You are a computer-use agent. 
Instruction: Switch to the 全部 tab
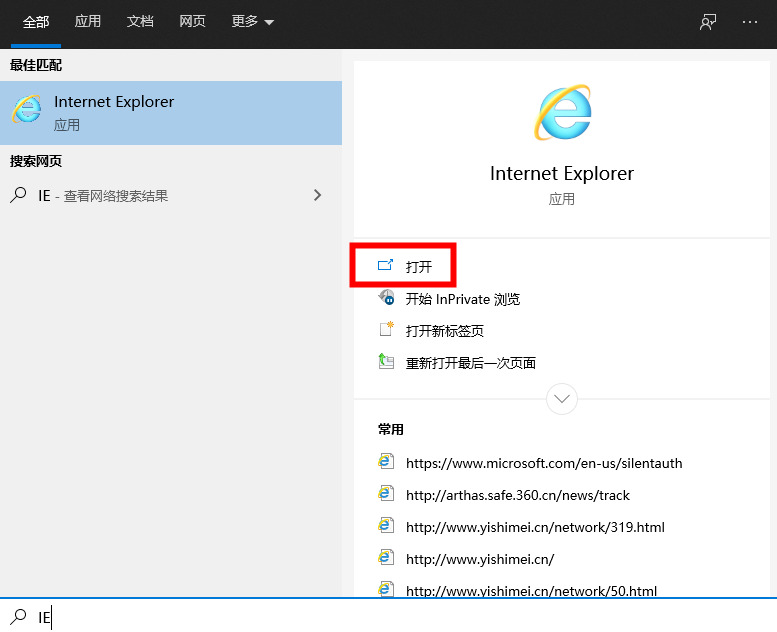[x=36, y=22]
